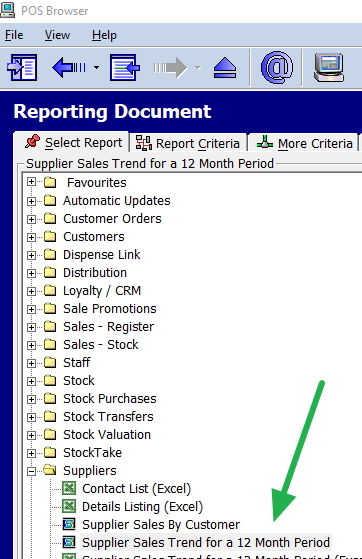Expand the Customers folder
Image resolution: width=362 pixels, height=559 pixels.
click(31, 237)
